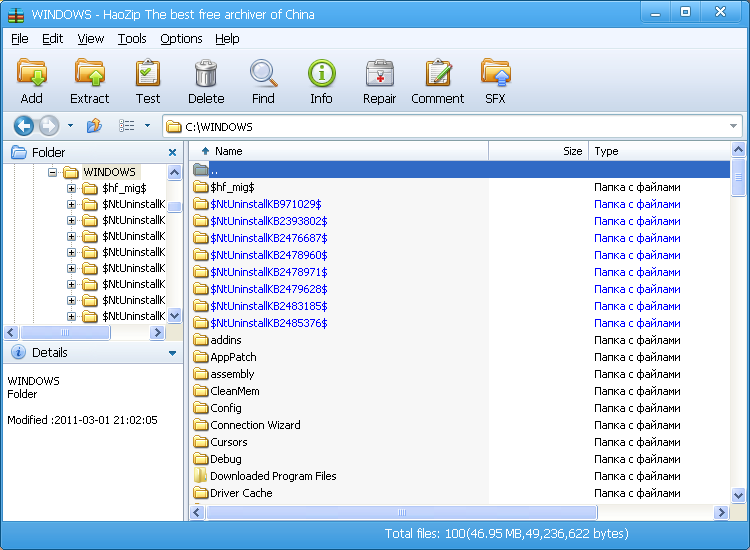Select $NtUninstallKB2478960$ folder
Viewport: 750px width, 550px height.
pos(269,255)
